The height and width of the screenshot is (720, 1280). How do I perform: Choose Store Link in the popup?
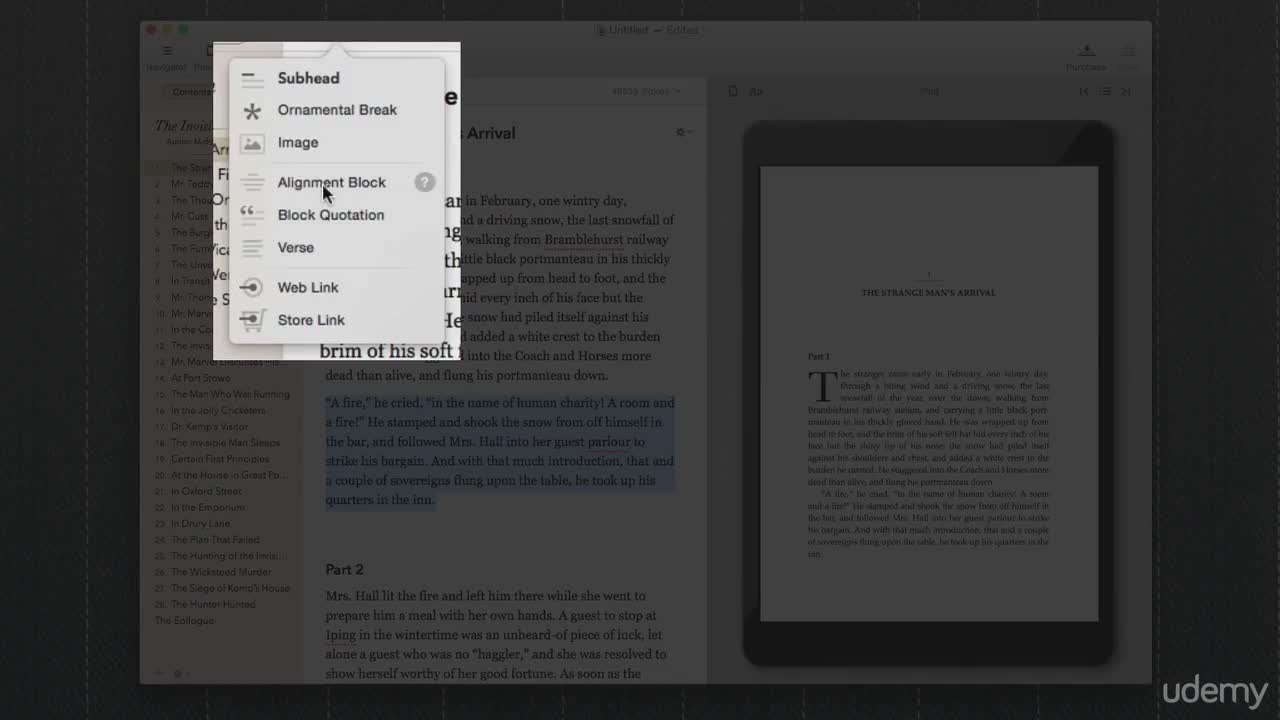[311, 320]
